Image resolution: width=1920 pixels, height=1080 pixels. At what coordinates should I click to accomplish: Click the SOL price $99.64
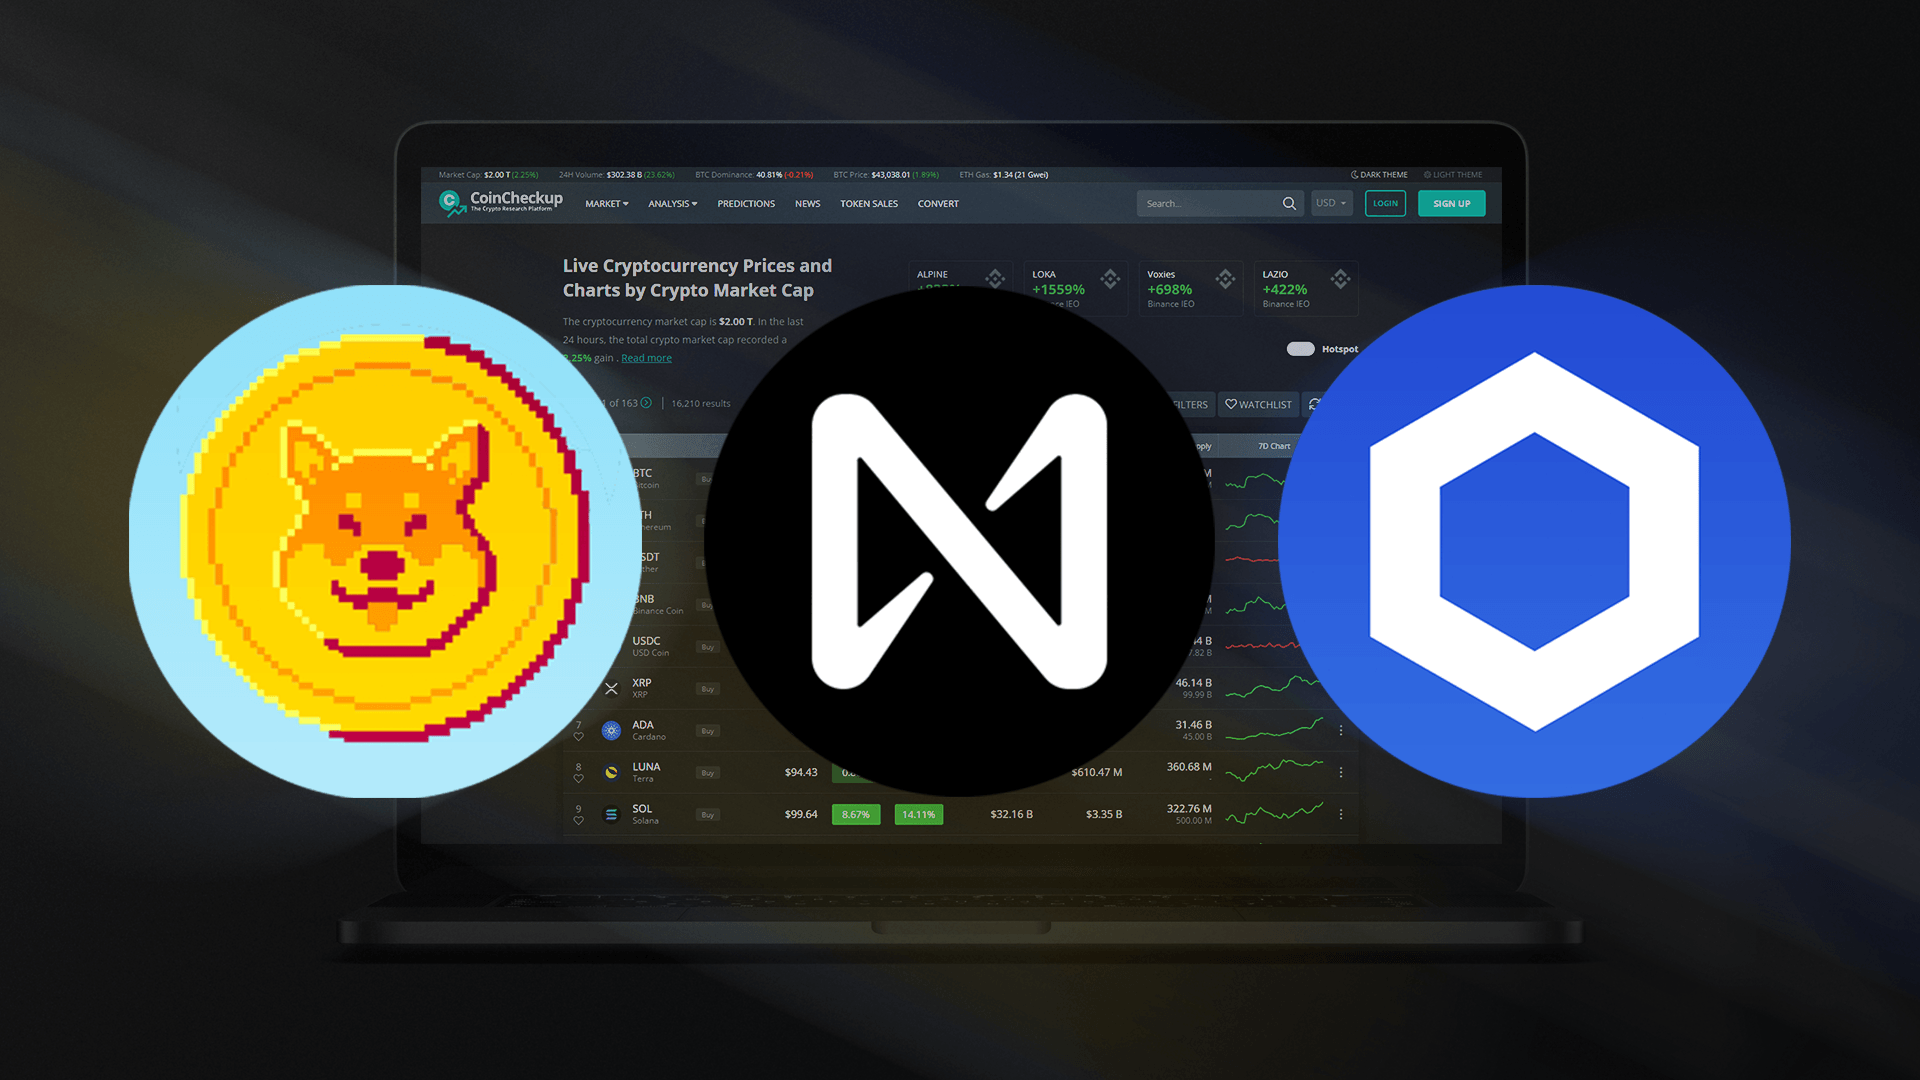tap(801, 814)
